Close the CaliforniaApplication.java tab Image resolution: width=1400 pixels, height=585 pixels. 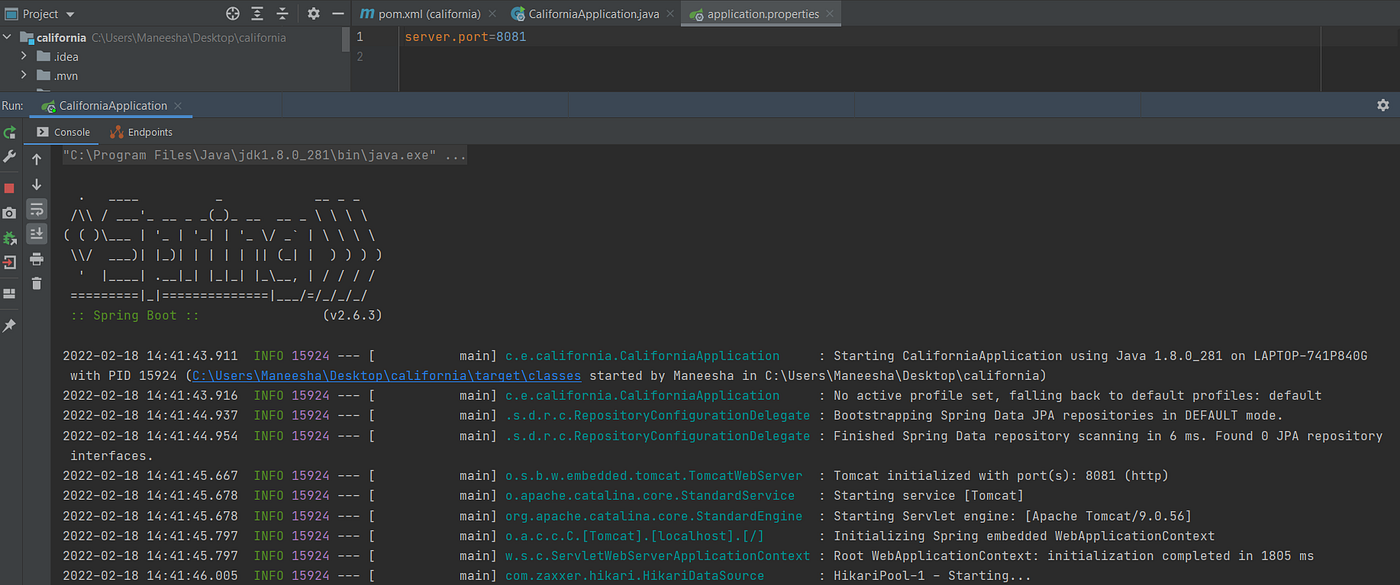[670, 14]
